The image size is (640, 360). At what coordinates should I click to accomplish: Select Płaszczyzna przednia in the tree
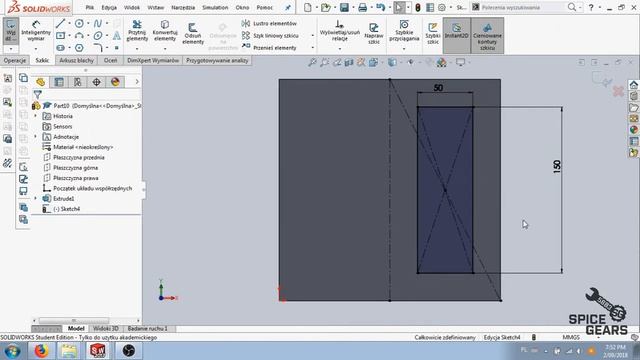[x=74, y=158]
